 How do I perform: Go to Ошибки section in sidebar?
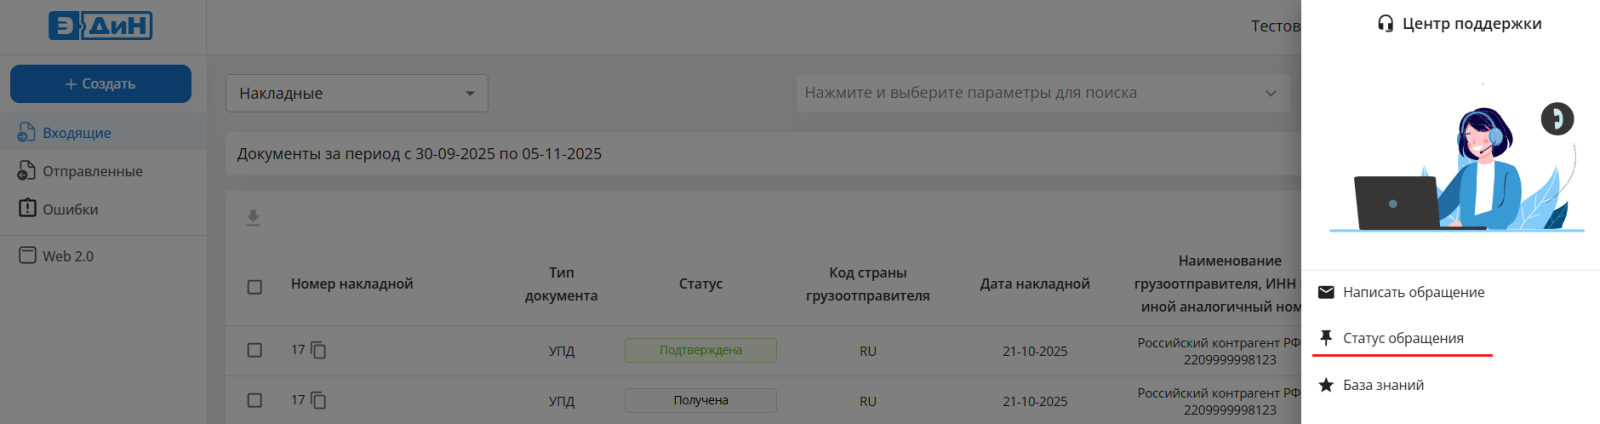click(70, 209)
